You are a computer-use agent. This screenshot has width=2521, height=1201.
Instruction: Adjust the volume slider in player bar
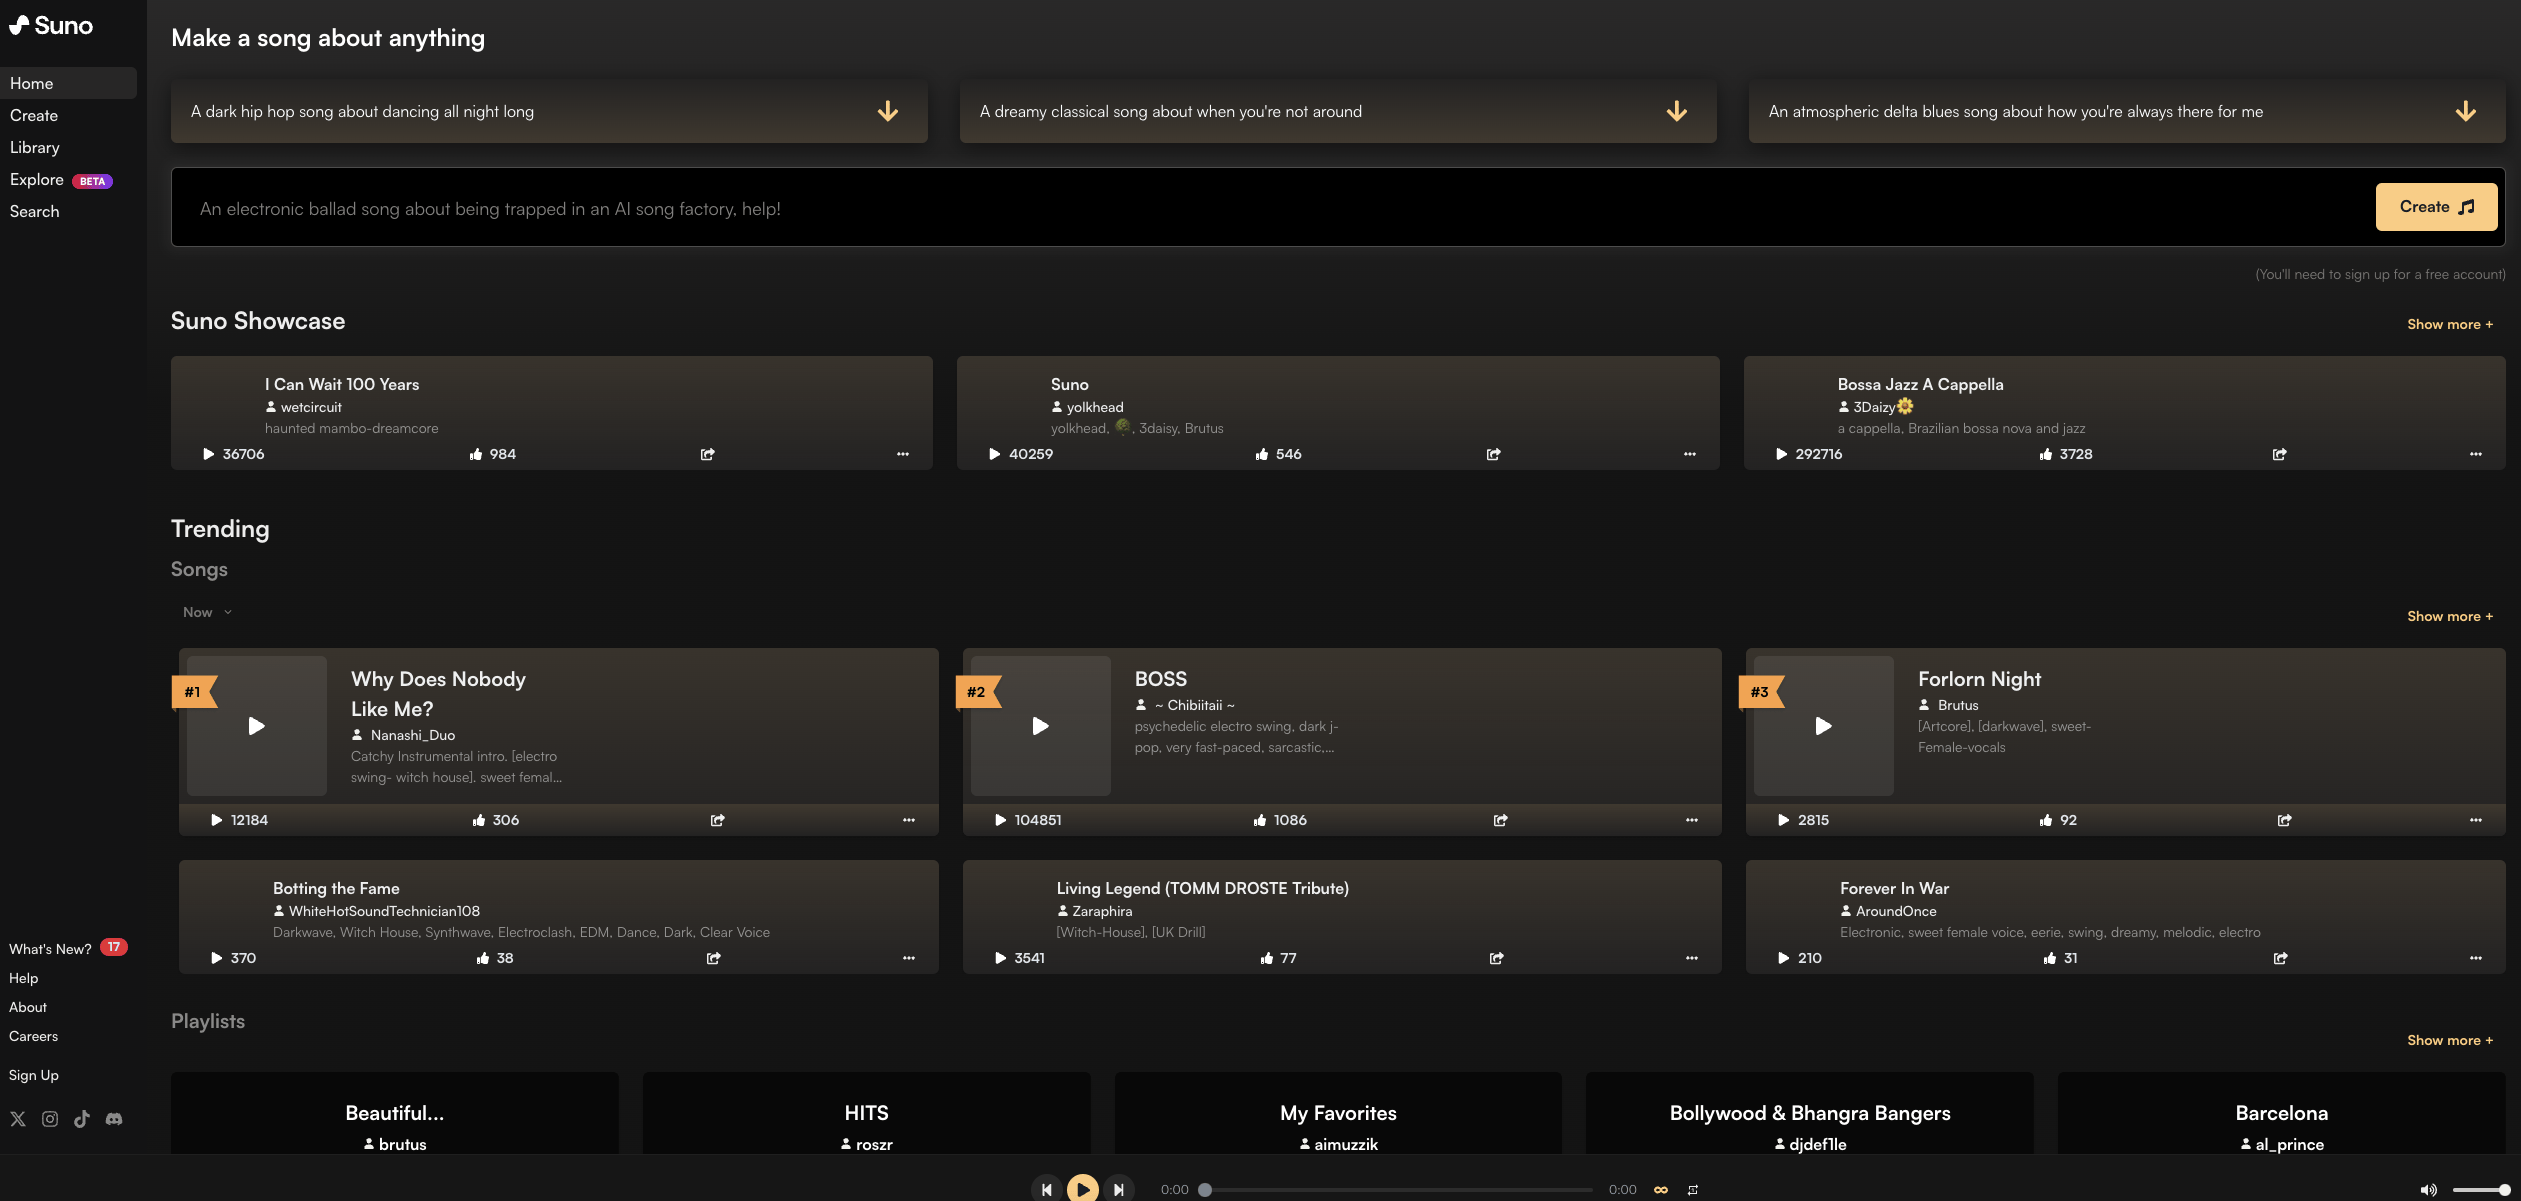pyautogui.click(x=2481, y=1190)
